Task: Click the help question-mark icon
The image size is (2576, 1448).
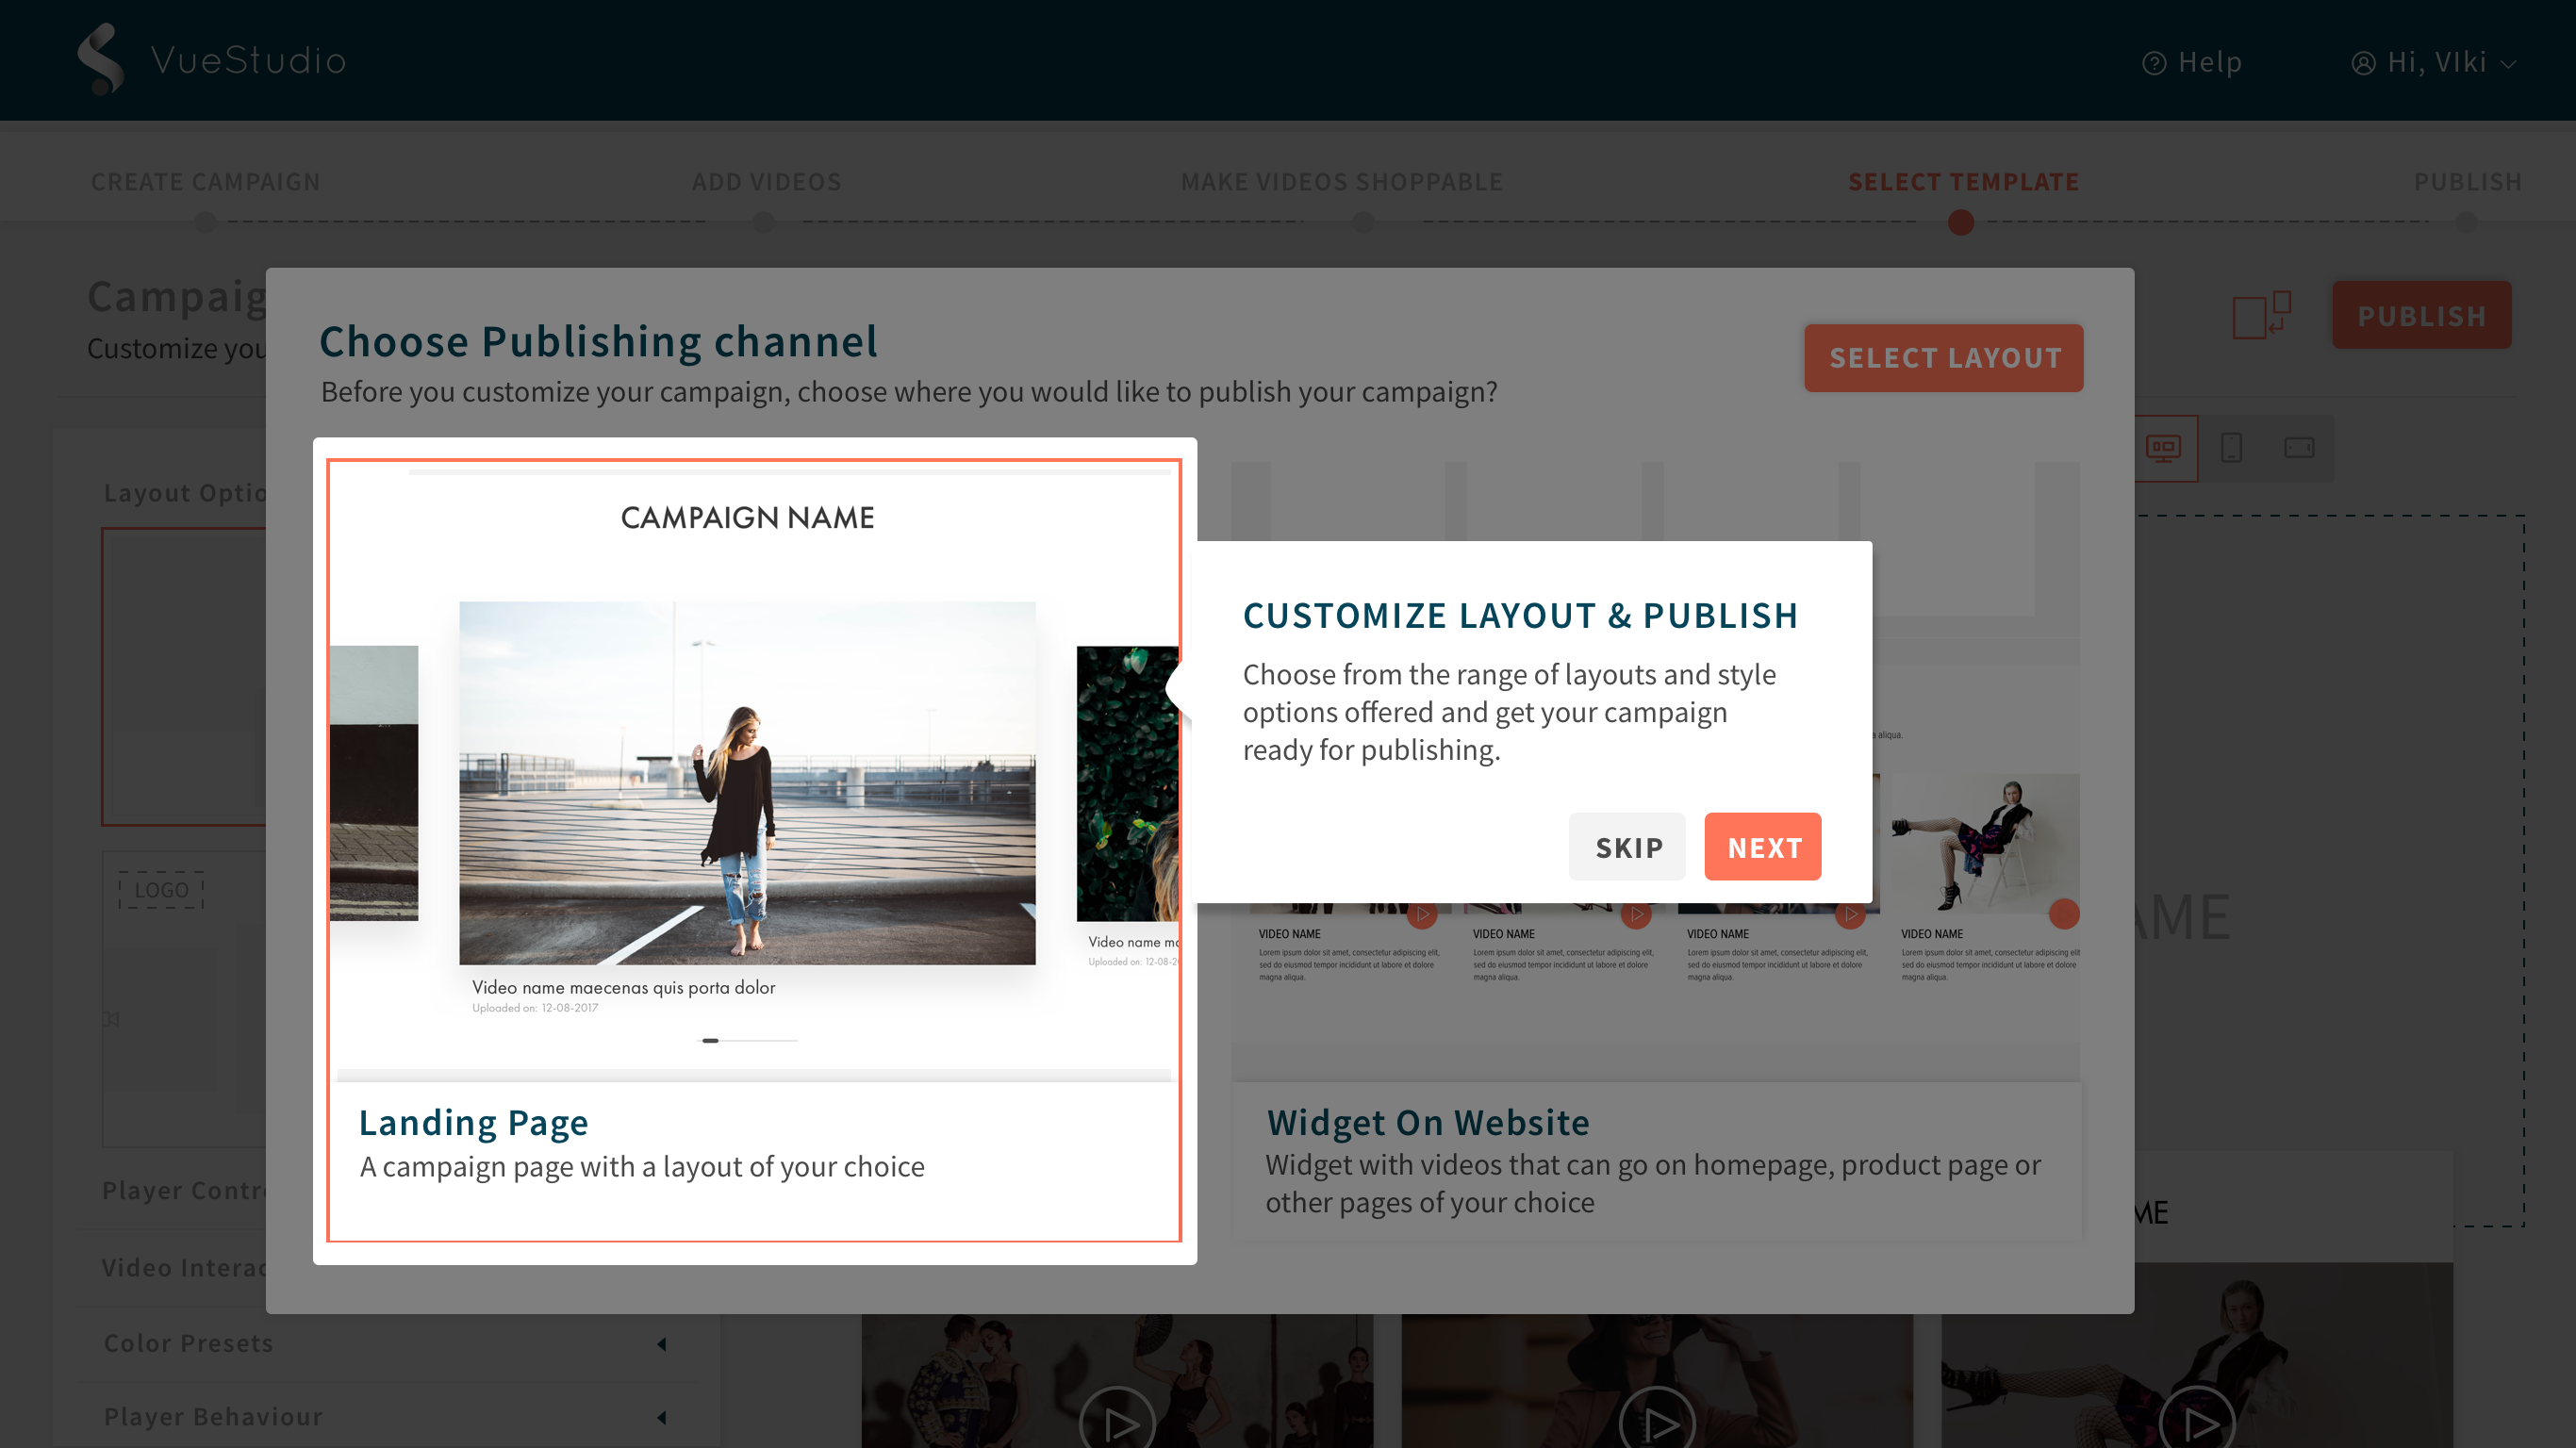Action: coord(2154,63)
